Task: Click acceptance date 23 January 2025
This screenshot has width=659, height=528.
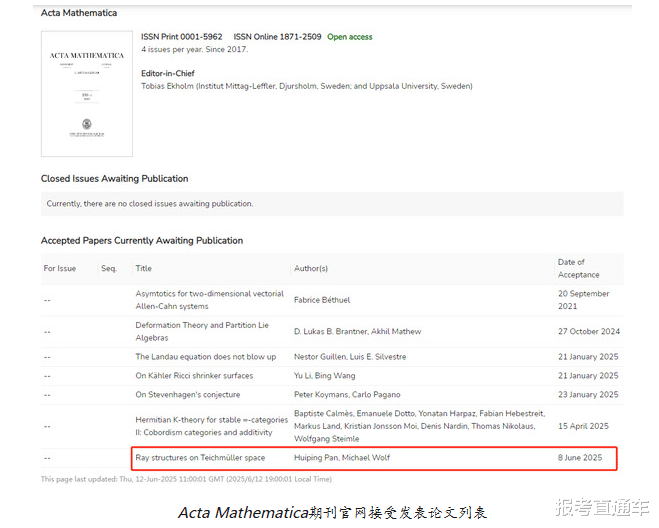Action: coord(588,395)
